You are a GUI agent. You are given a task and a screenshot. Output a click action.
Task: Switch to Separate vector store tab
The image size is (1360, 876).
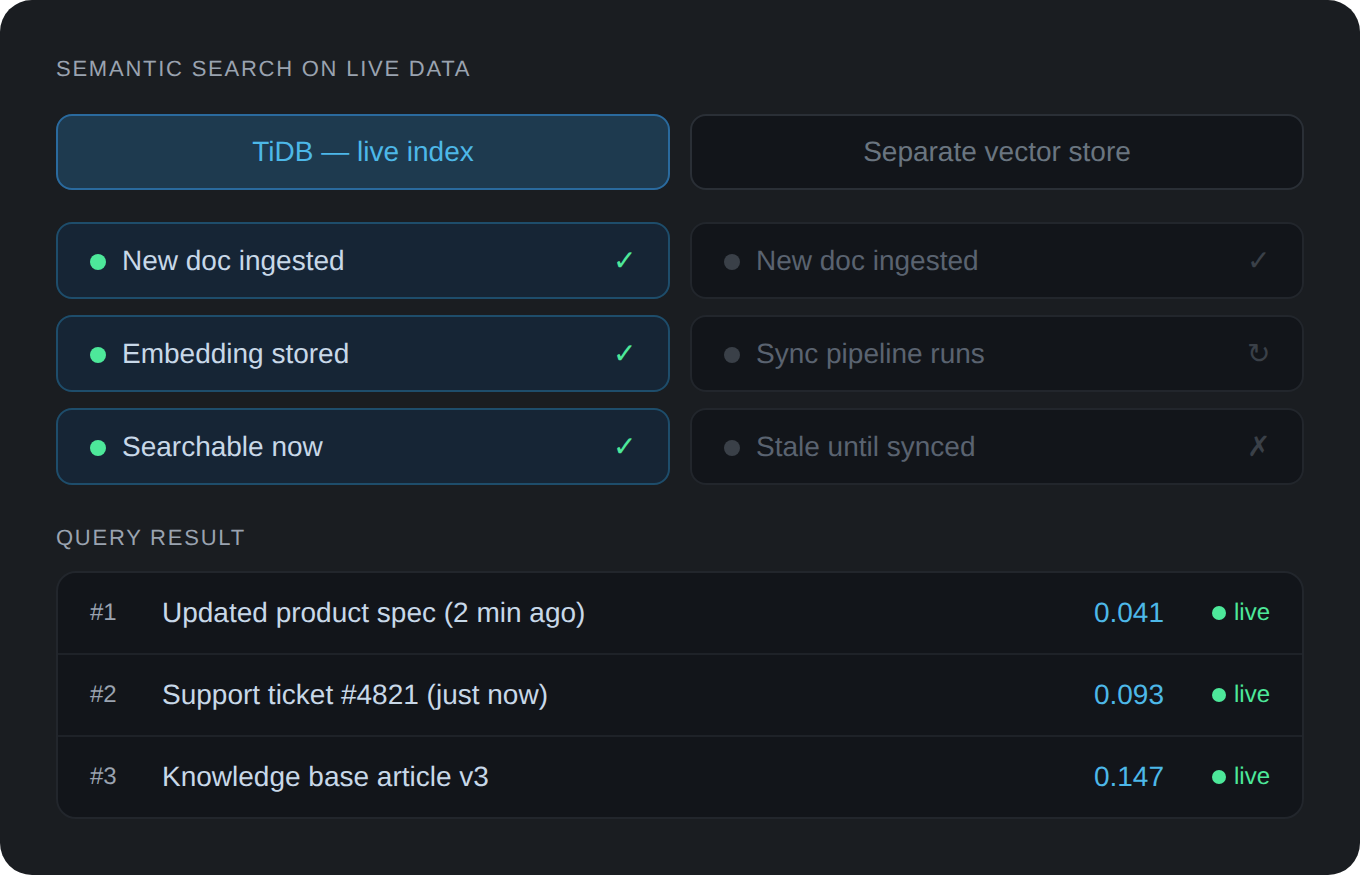996,152
